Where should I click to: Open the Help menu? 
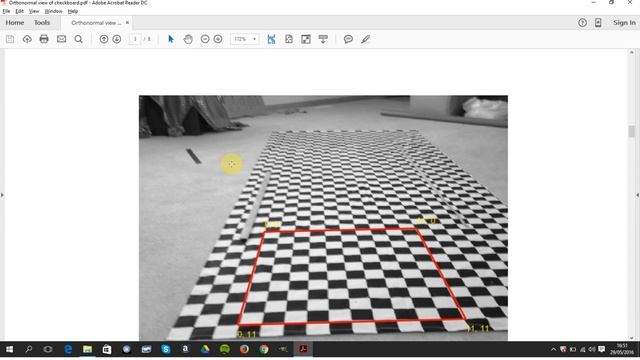coord(73,11)
